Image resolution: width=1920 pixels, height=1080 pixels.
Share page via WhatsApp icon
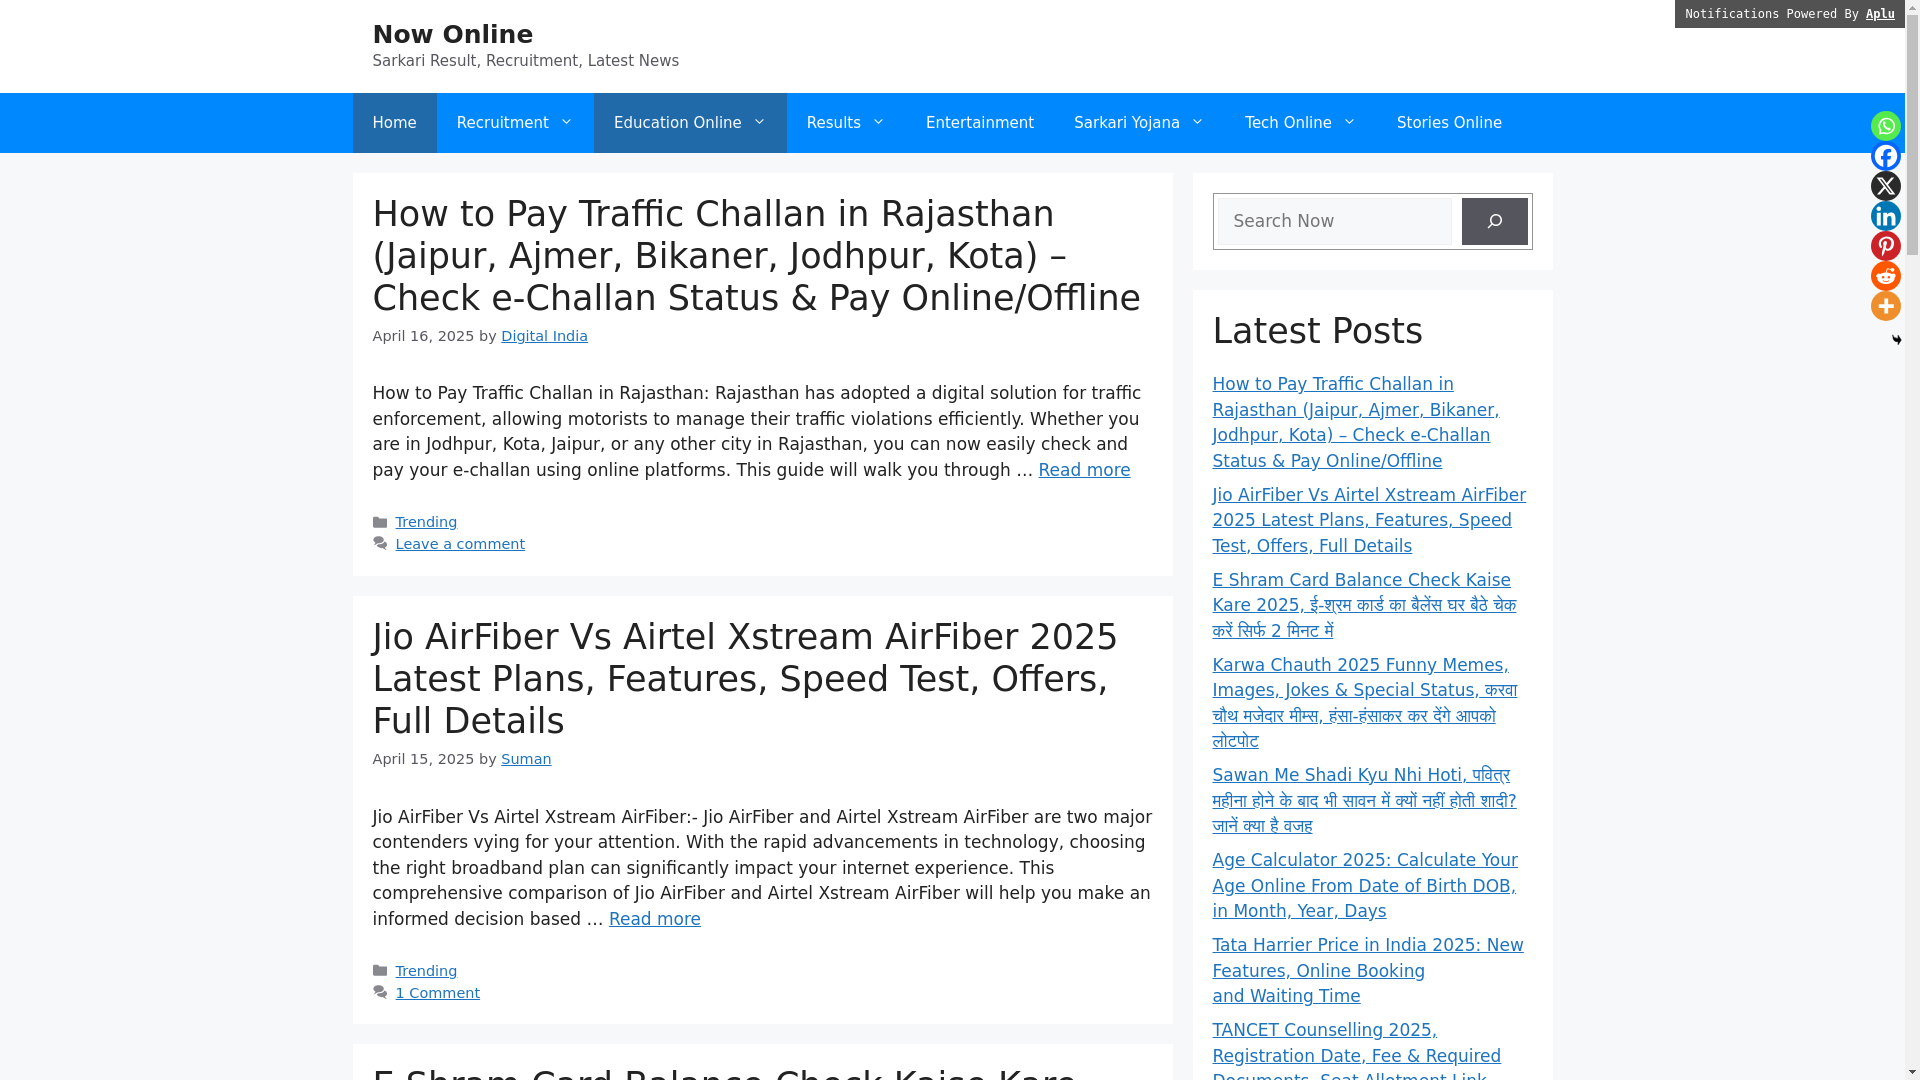[1885, 126]
